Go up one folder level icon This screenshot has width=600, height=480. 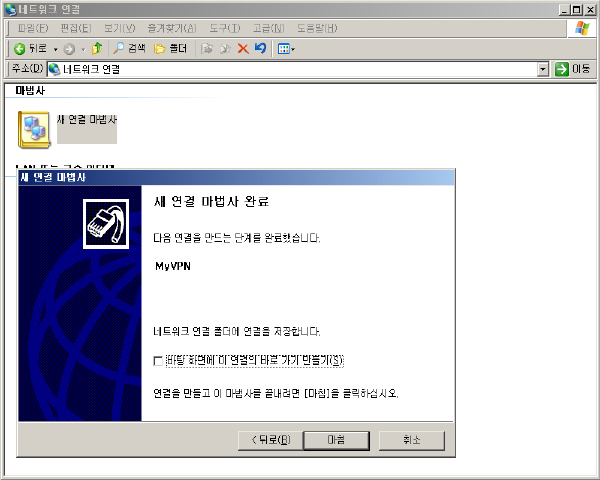pyautogui.click(x=97, y=49)
